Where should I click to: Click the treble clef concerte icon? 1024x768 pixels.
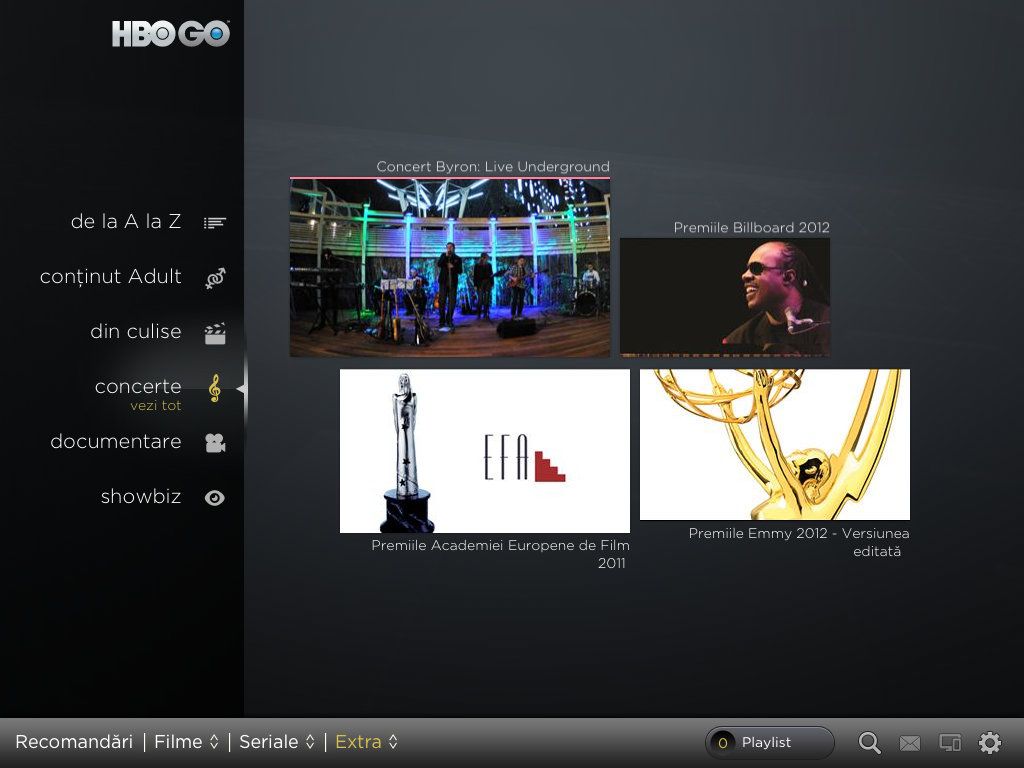[214, 388]
